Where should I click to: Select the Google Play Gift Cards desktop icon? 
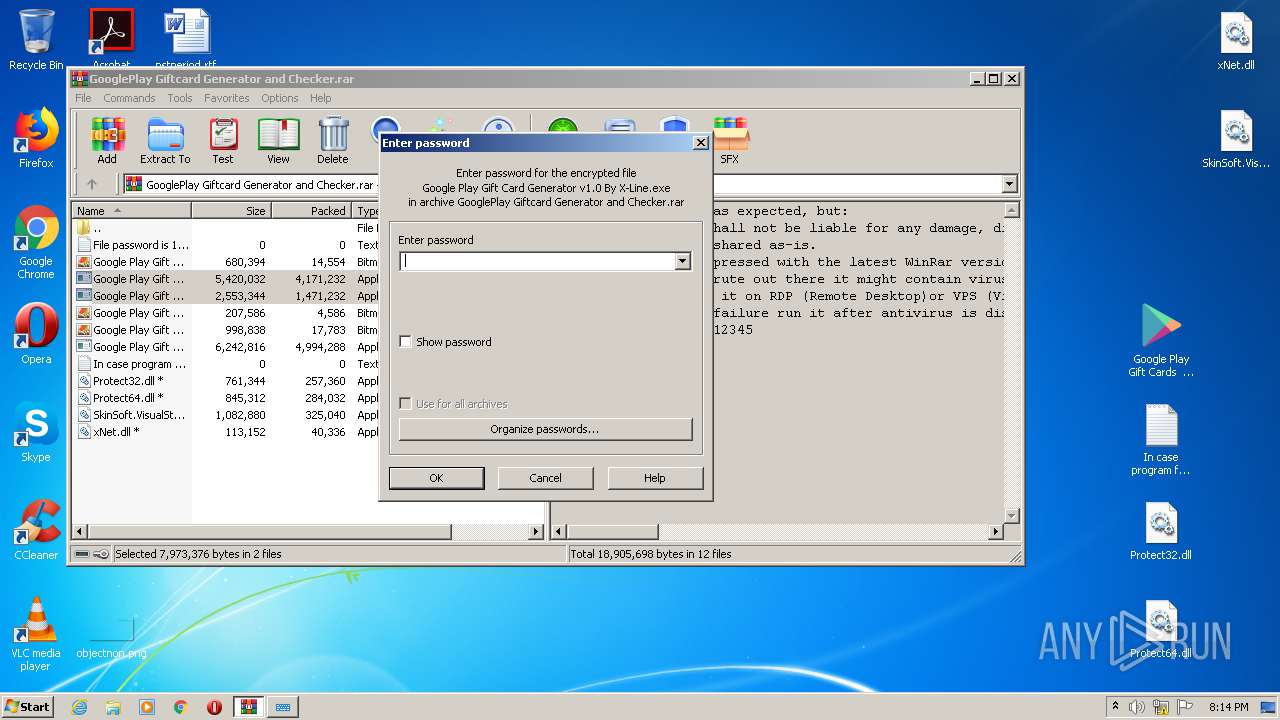(x=1161, y=341)
